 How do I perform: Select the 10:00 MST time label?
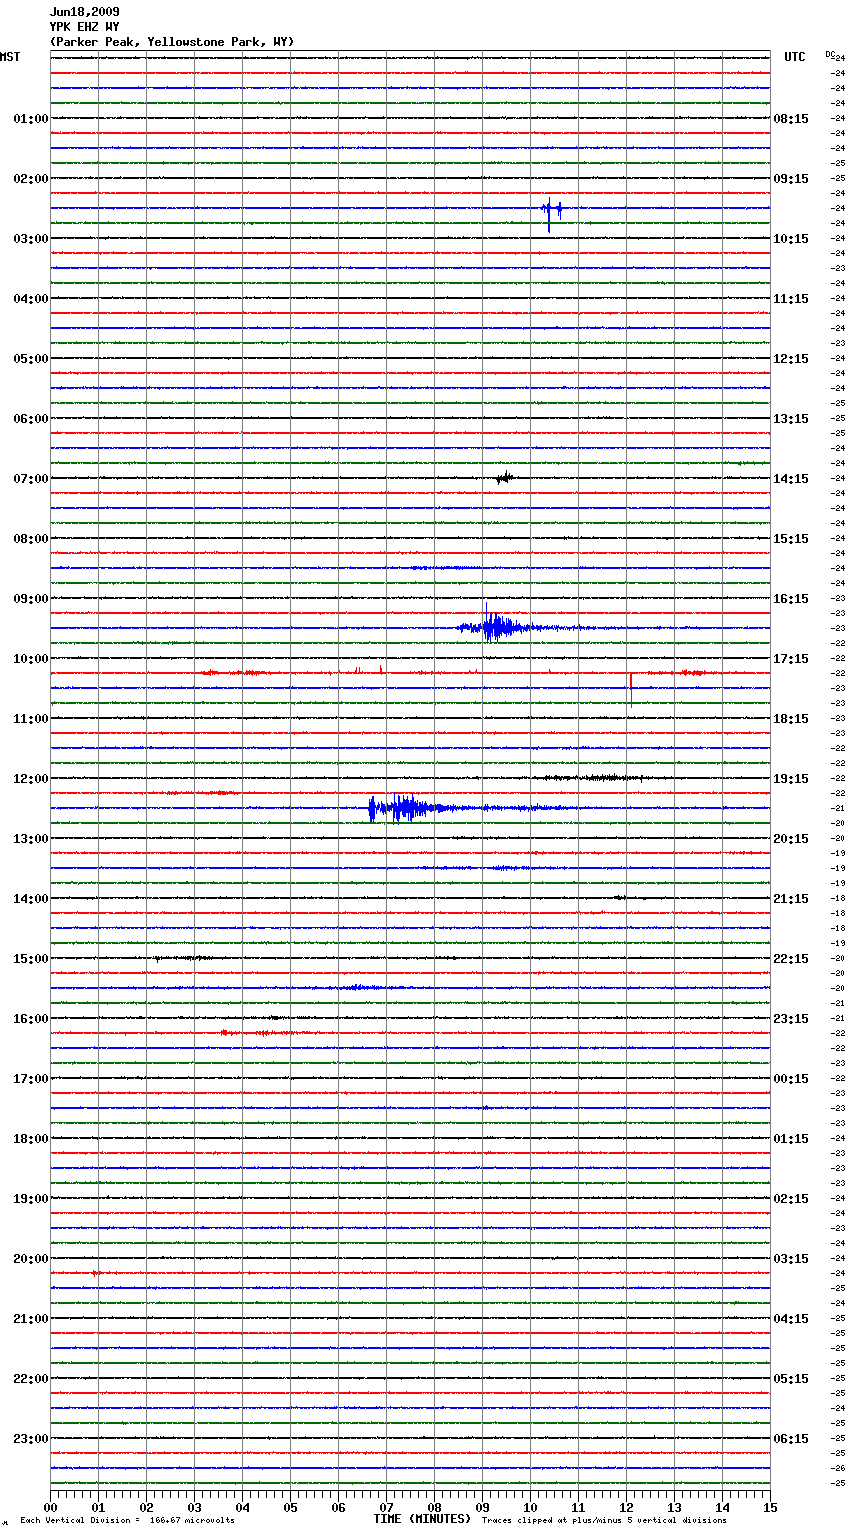[31, 659]
